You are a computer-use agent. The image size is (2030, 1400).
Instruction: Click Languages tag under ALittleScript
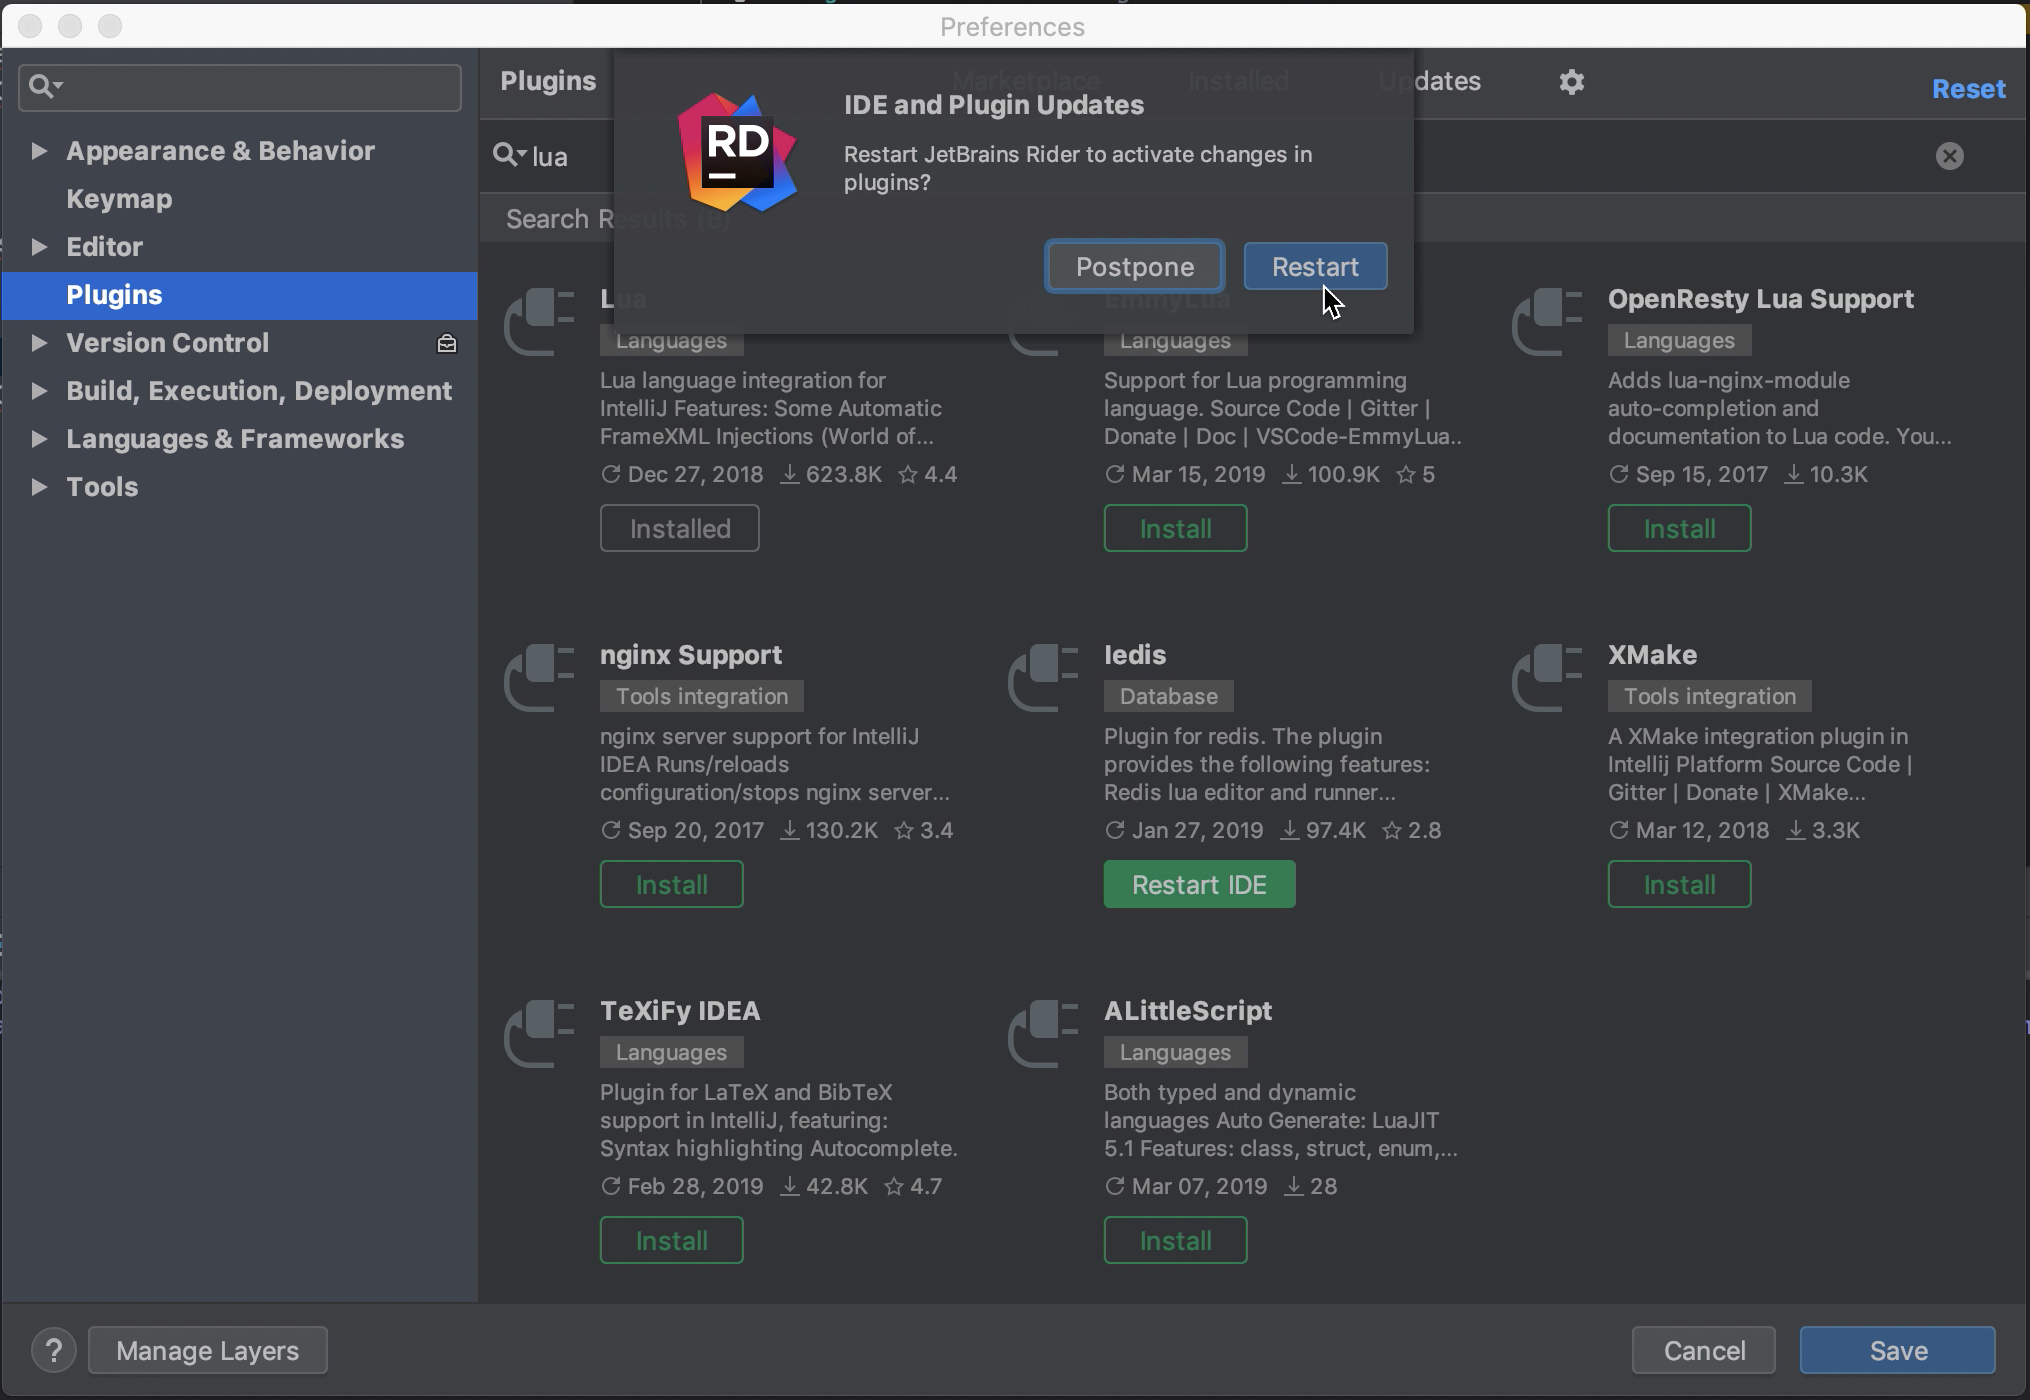coord(1175,1052)
